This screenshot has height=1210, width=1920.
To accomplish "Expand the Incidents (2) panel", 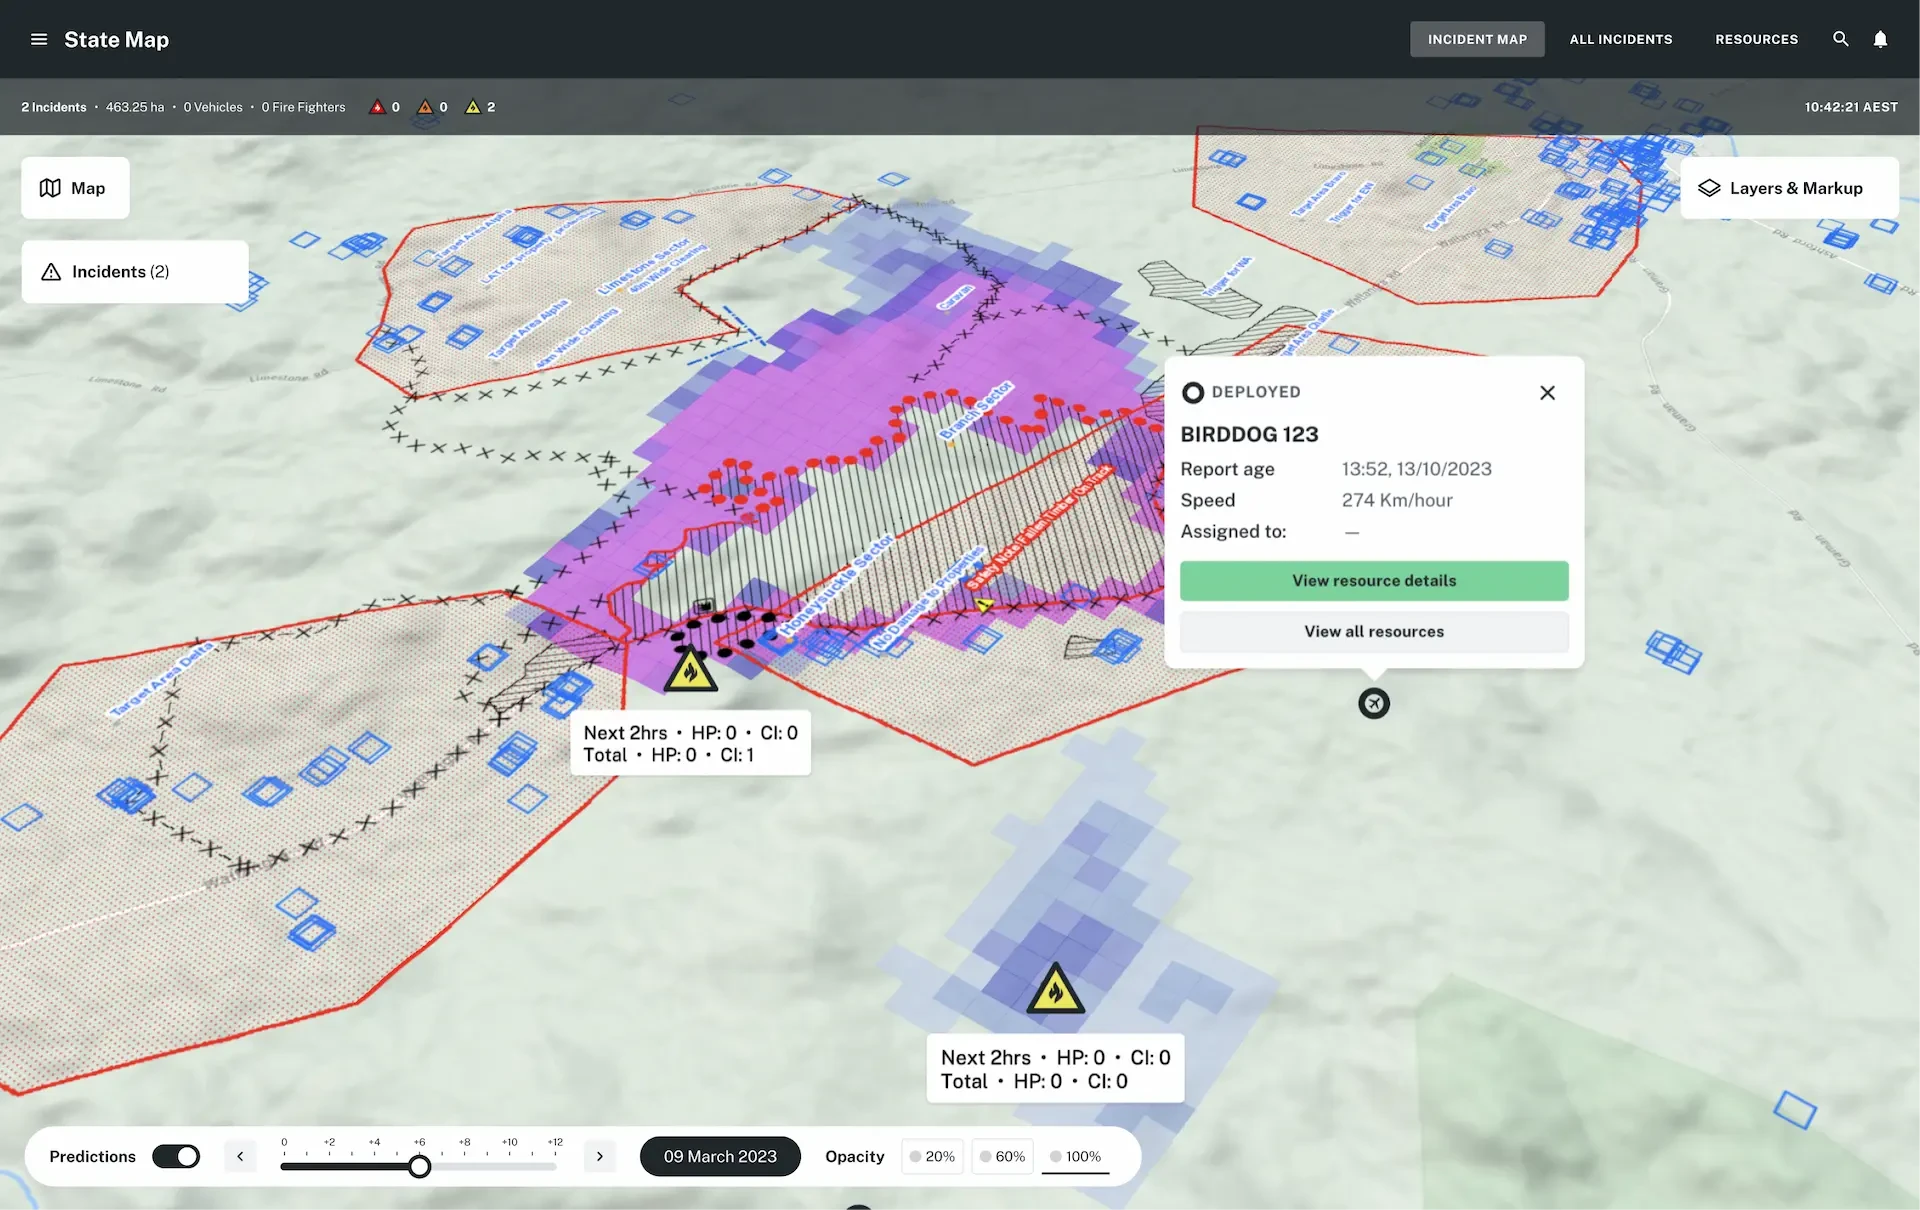I will coord(135,272).
